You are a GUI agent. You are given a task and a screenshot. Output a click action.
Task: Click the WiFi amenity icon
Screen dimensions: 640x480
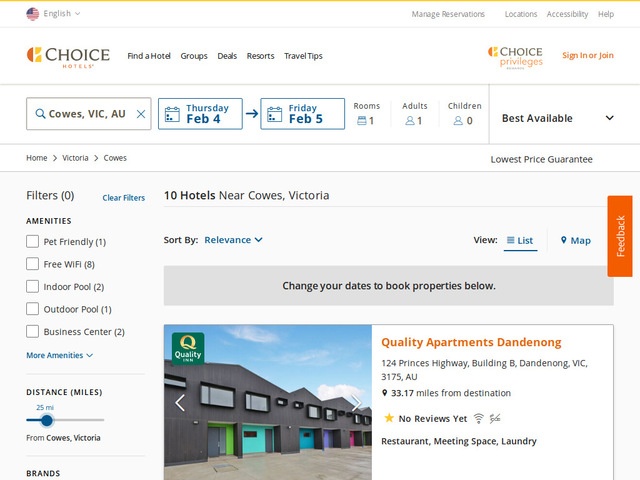pyautogui.click(x=479, y=418)
